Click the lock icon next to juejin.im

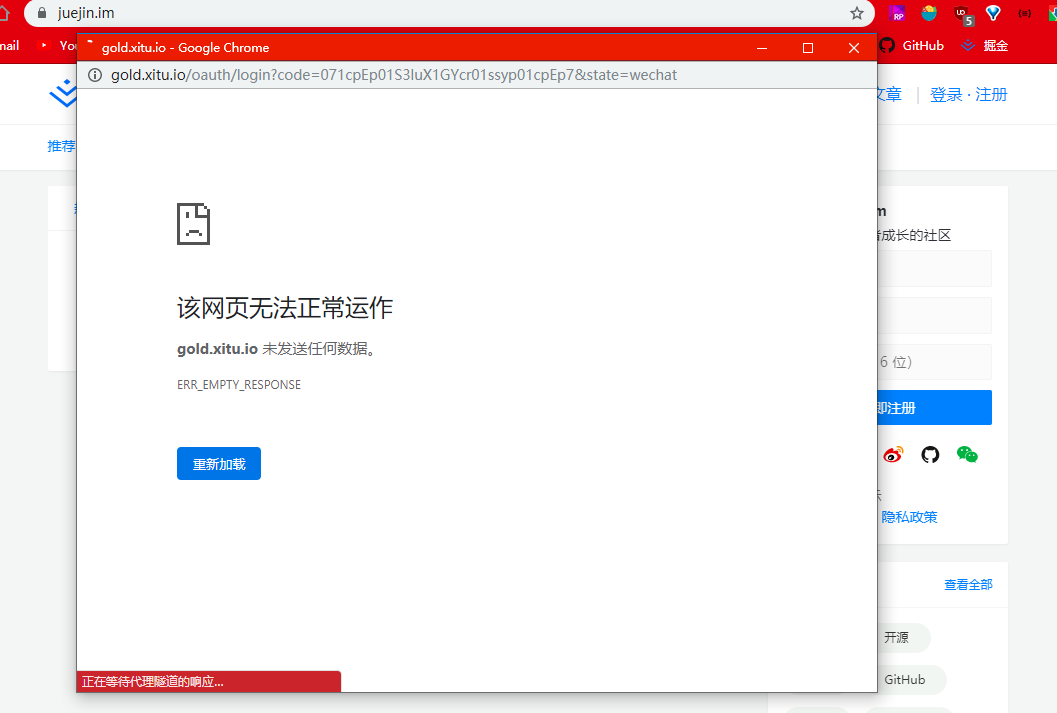pos(42,13)
